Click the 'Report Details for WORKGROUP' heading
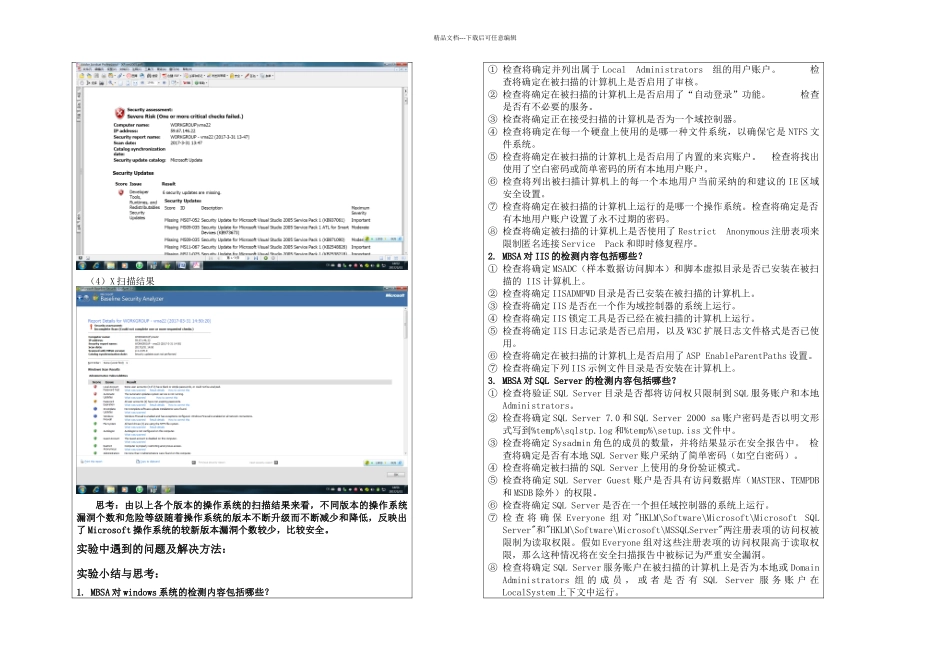The width and height of the screenshot is (950, 672). coord(150,321)
